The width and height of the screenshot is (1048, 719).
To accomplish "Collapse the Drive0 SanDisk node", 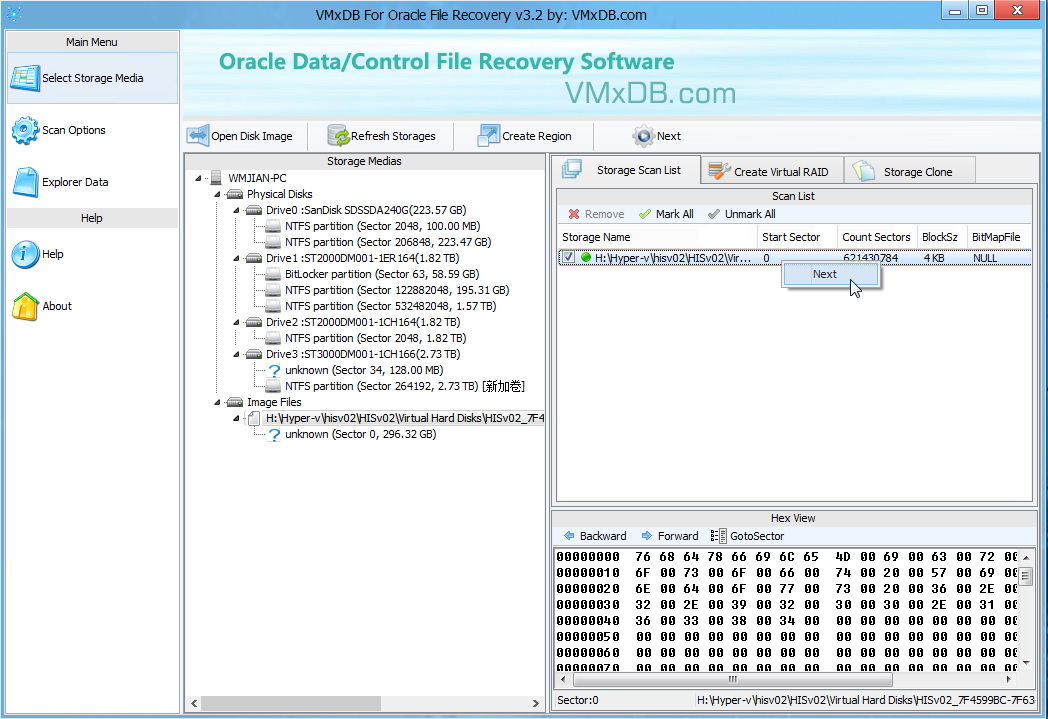I will (x=236, y=210).
